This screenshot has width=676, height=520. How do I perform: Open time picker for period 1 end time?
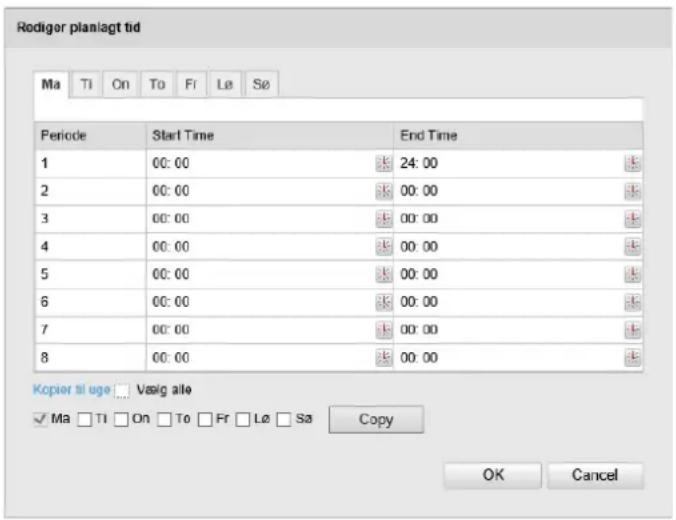pos(632,163)
